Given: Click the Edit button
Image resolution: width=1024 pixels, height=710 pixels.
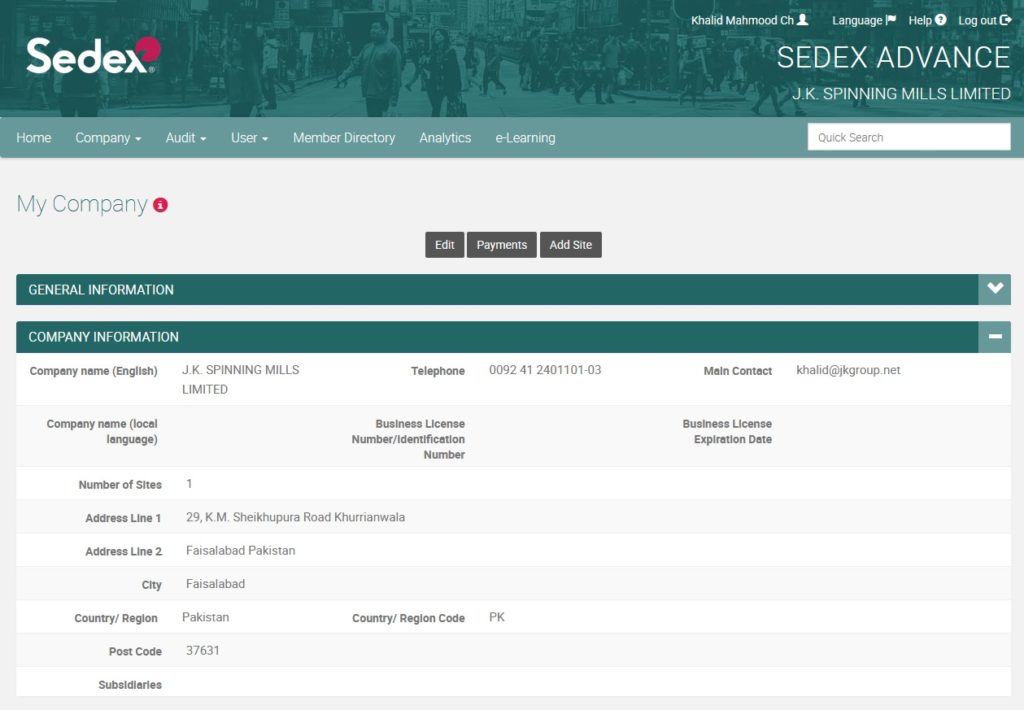Looking at the screenshot, I should point(444,245).
